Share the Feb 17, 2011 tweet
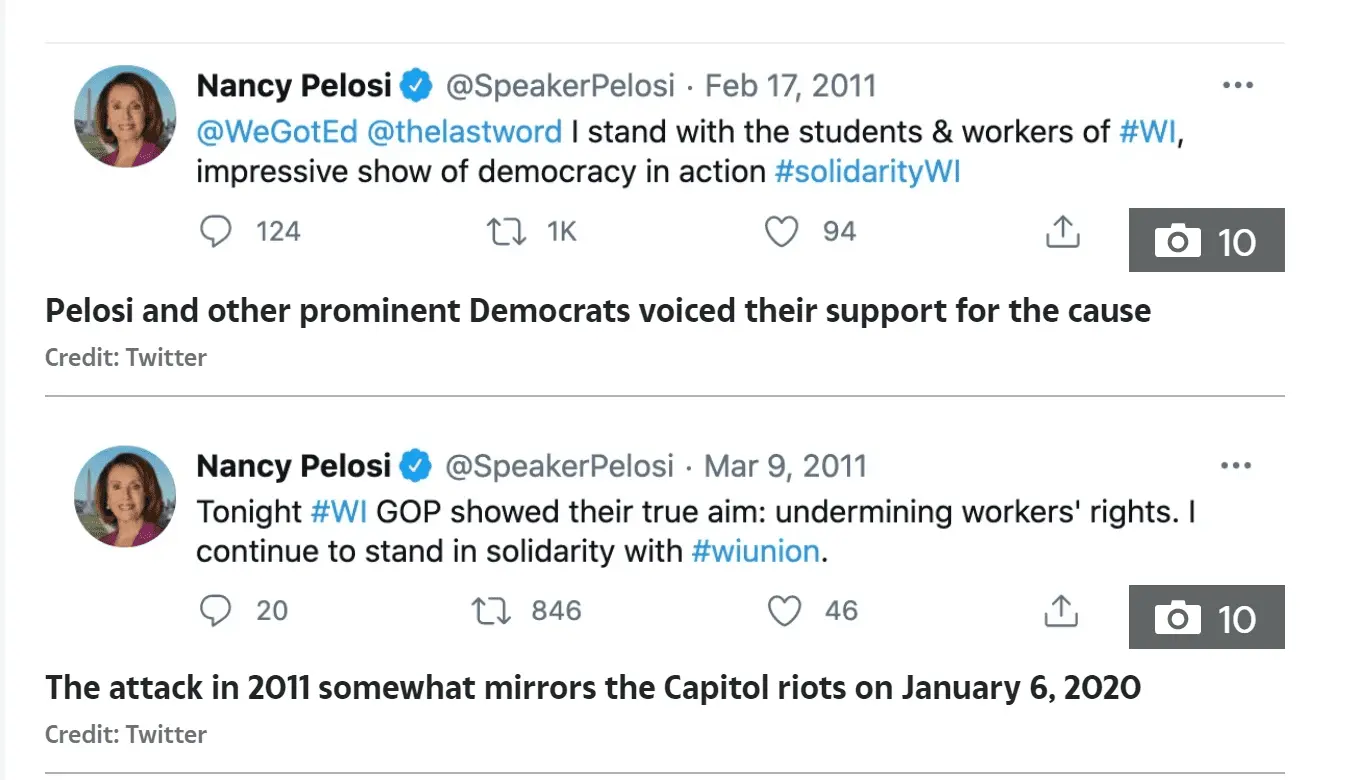 click(x=1062, y=232)
